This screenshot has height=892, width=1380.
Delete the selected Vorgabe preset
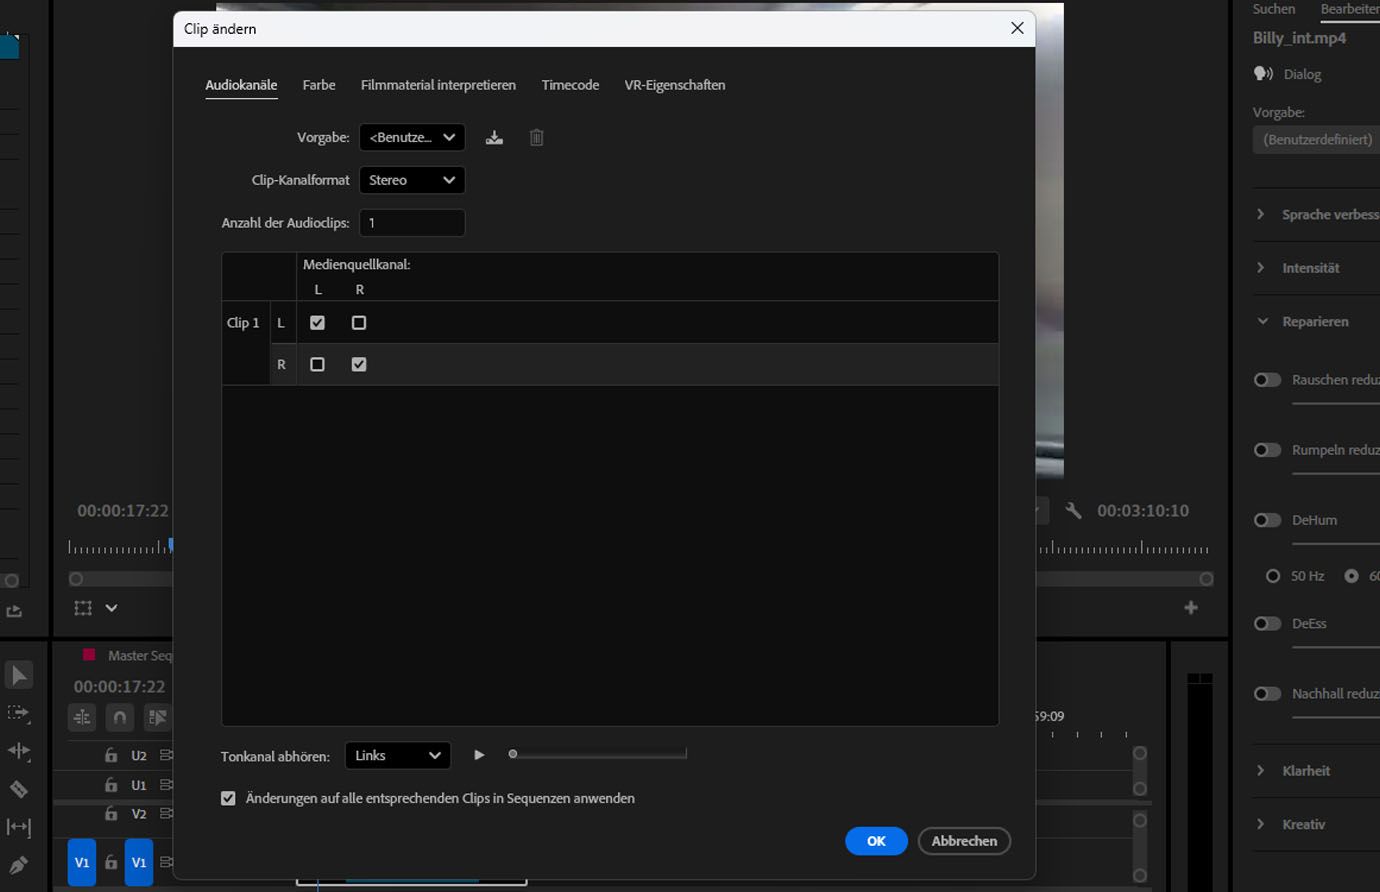click(x=536, y=137)
